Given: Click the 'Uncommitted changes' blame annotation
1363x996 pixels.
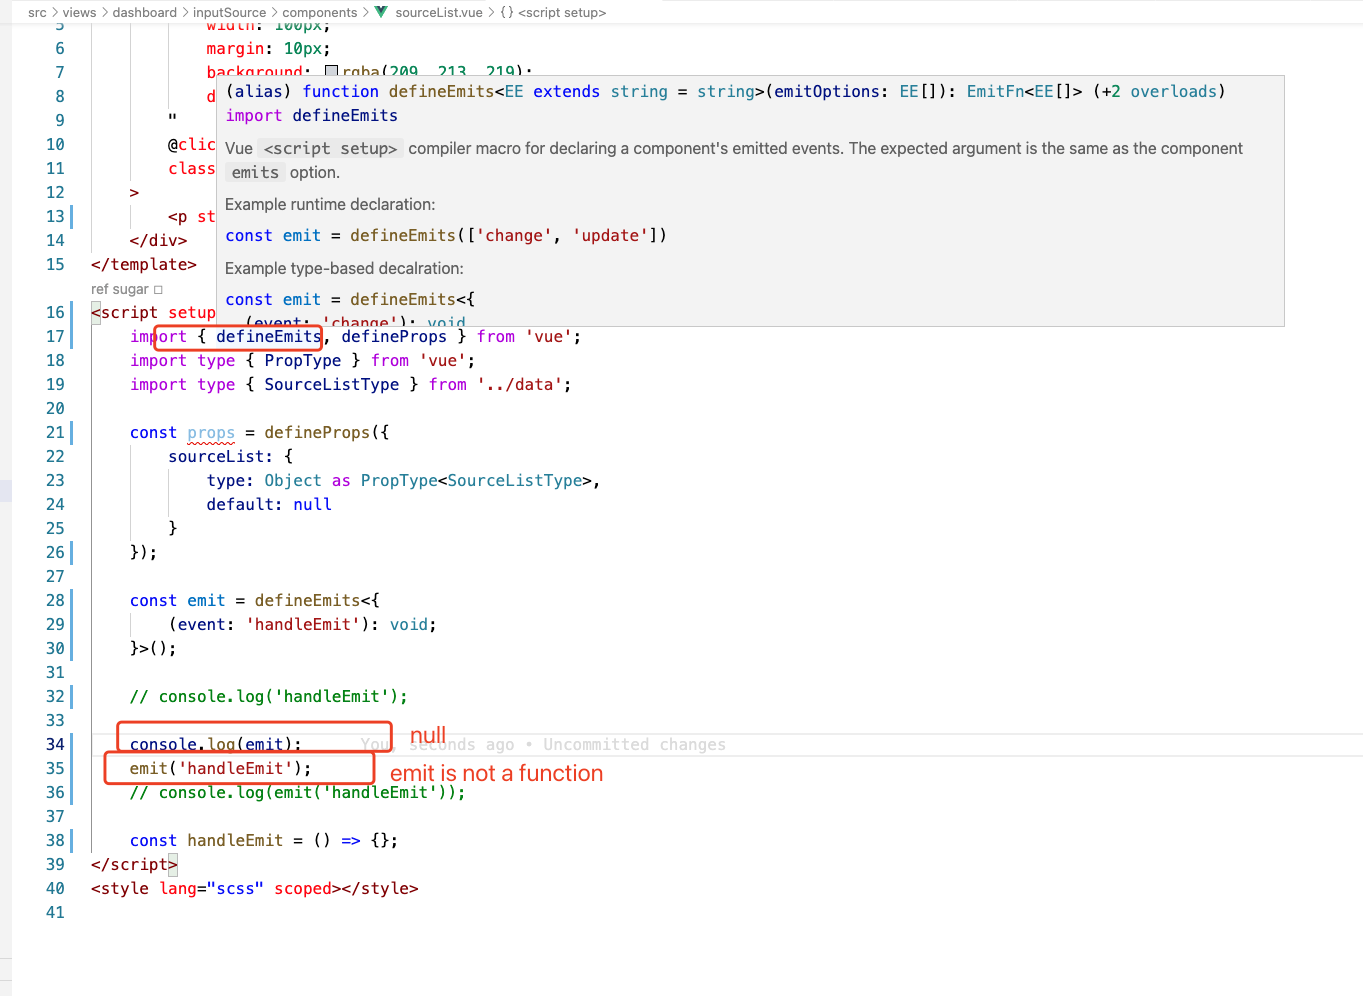Looking at the screenshot, I should click(x=638, y=744).
